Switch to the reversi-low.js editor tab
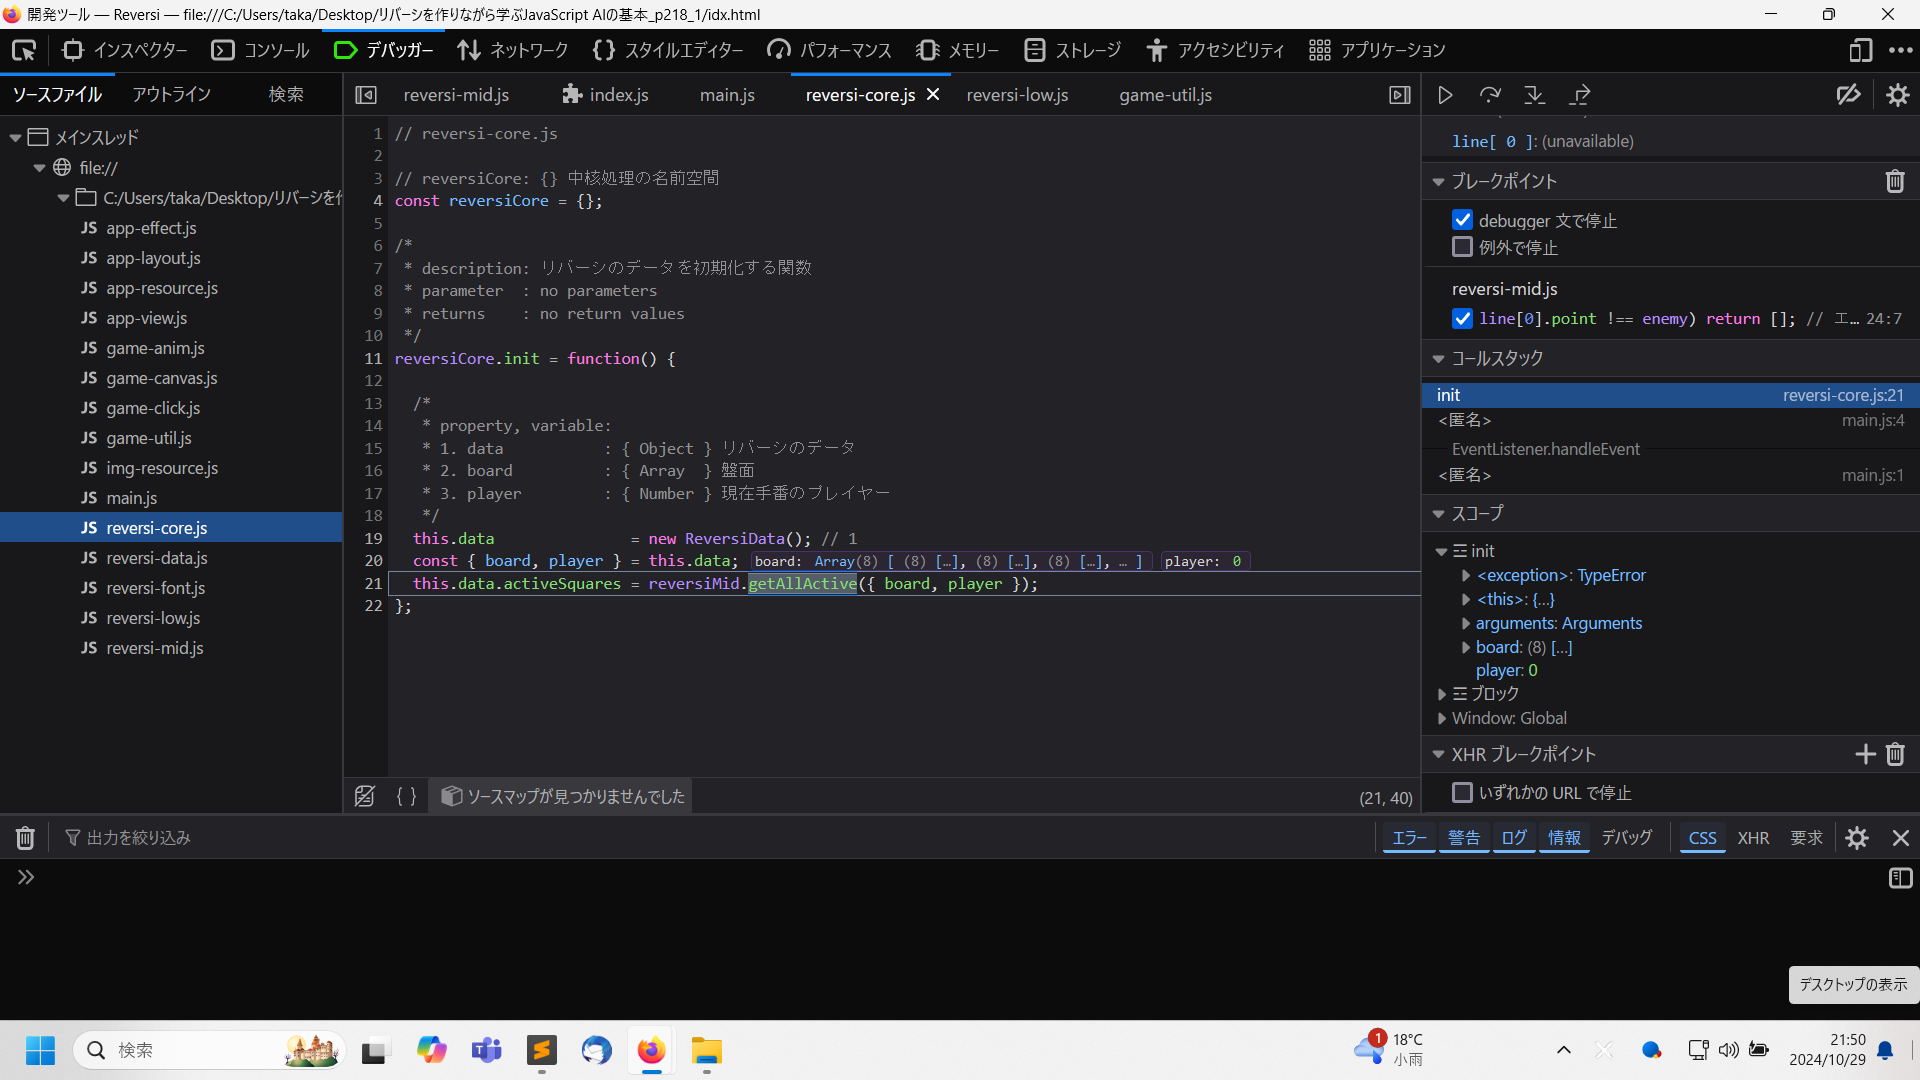Screen dimensions: 1920x1080 [1017, 95]
